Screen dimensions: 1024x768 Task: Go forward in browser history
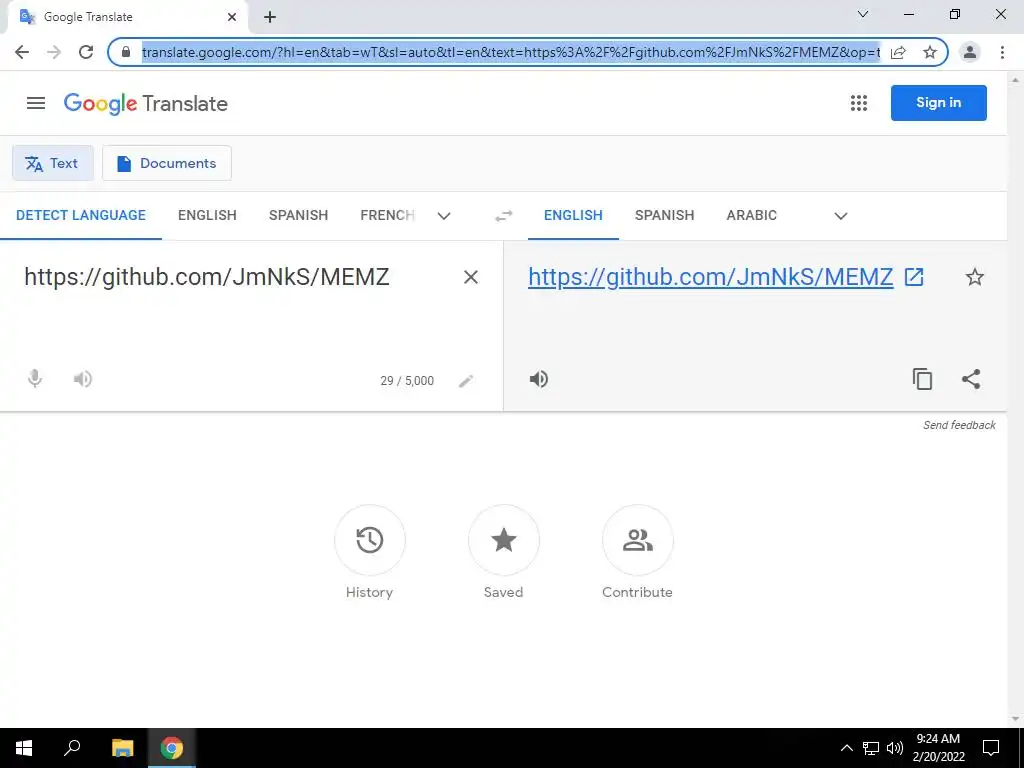click(54, 52)
